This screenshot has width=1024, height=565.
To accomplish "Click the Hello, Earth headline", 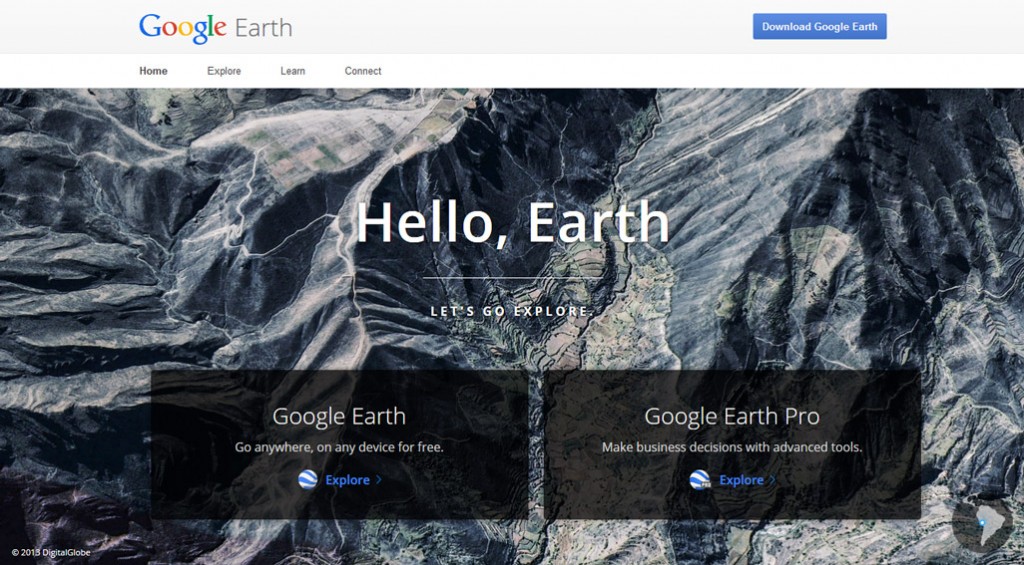I will point(513,222).
